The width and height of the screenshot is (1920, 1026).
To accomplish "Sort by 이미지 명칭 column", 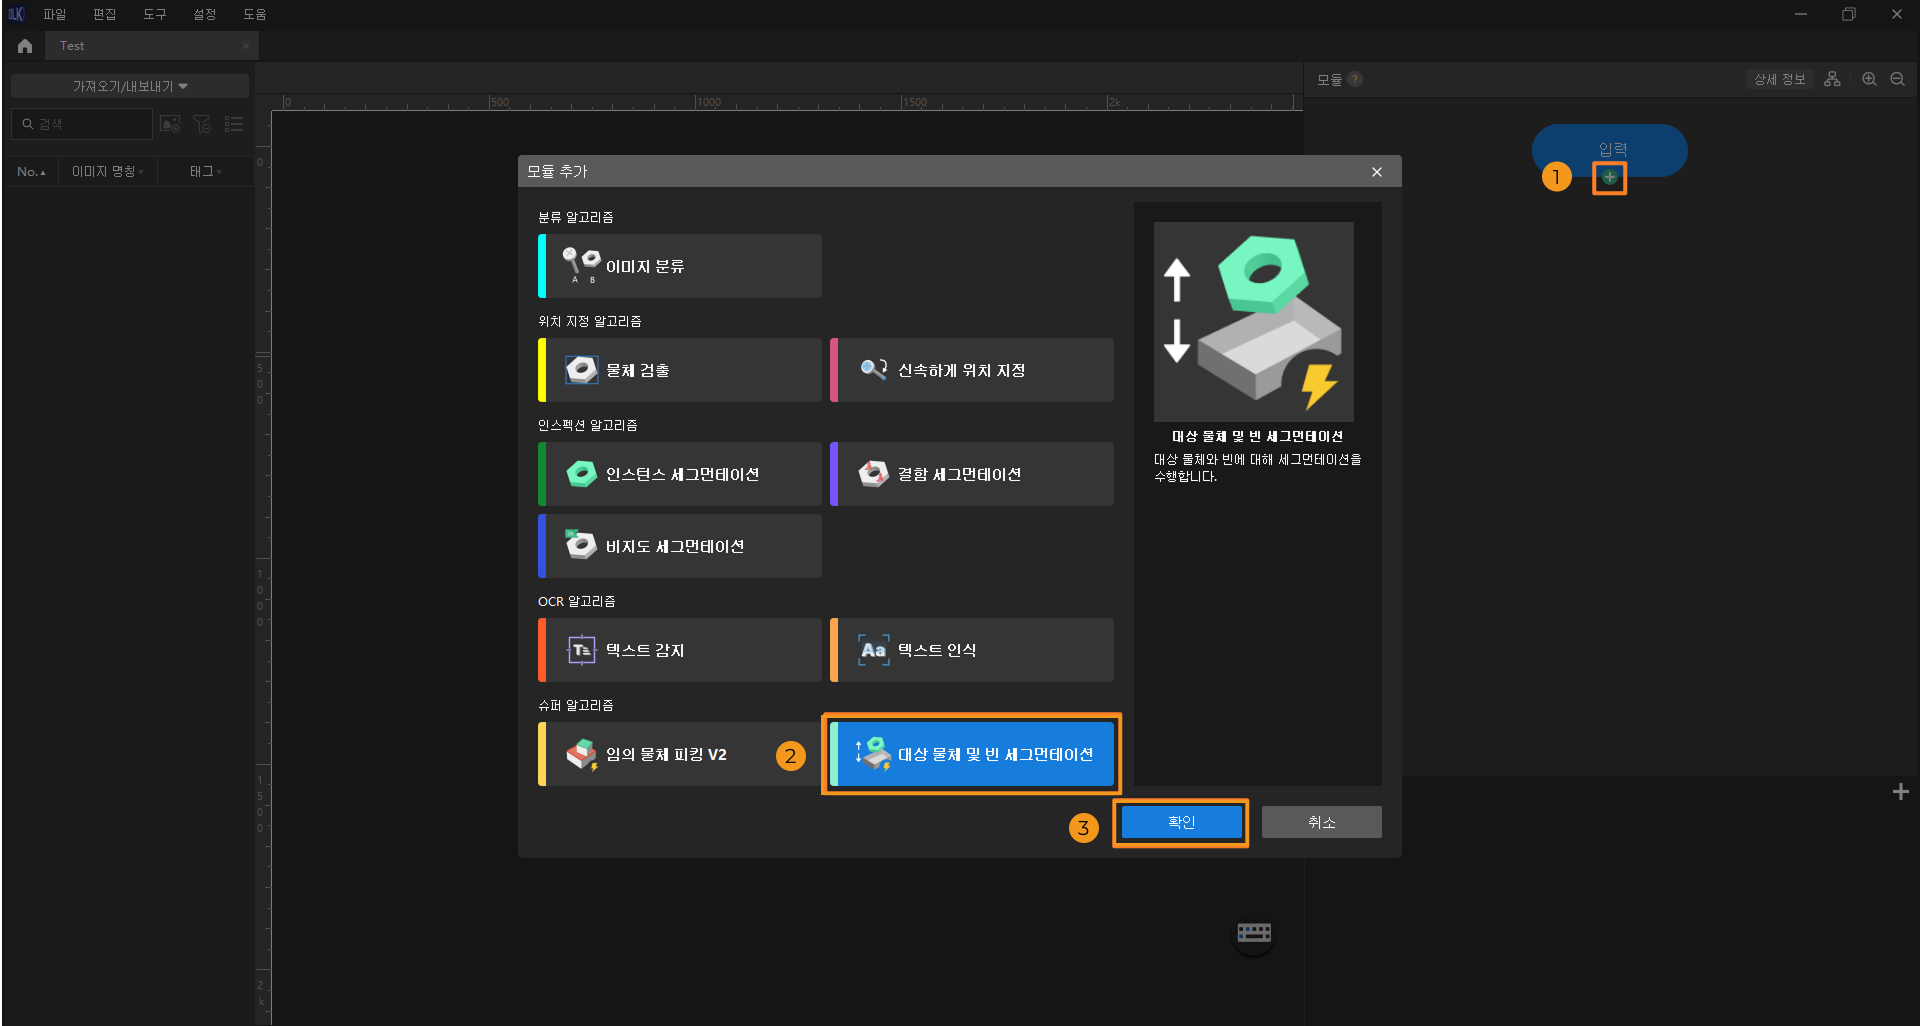I will pos(107,172).
